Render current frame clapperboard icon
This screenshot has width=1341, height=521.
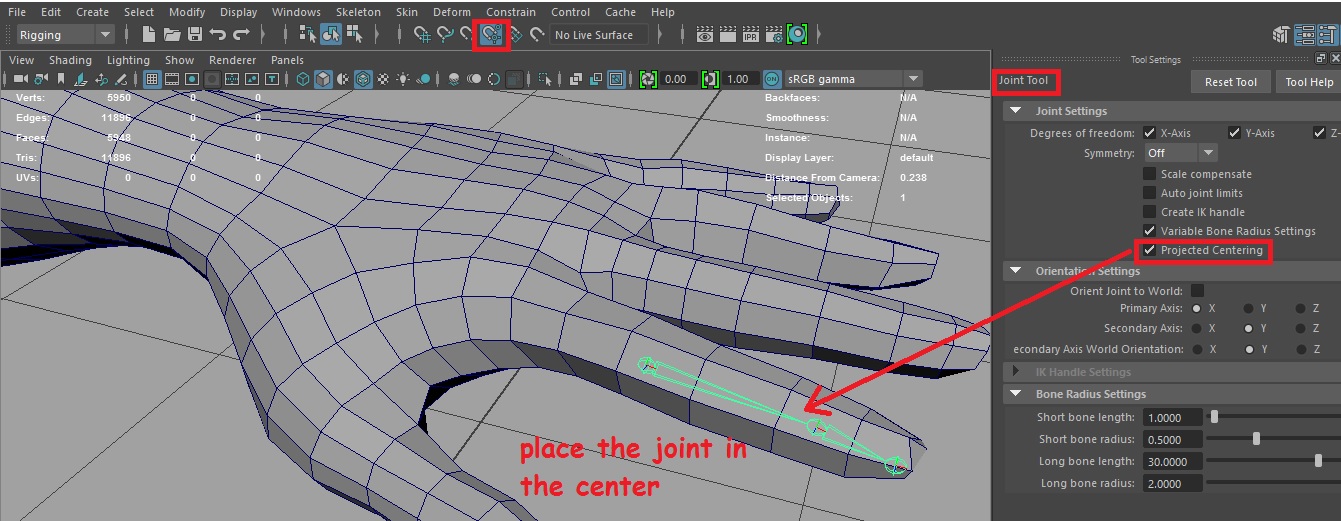[x=728, y=34]
